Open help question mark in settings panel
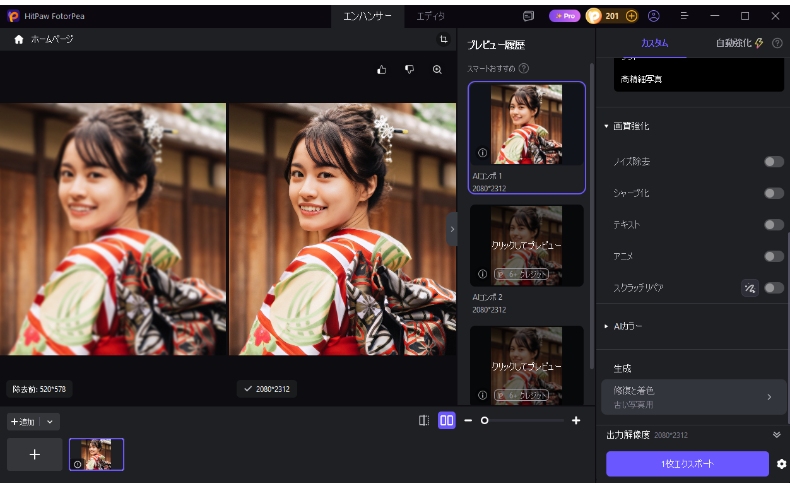 [x=777, y=43]
